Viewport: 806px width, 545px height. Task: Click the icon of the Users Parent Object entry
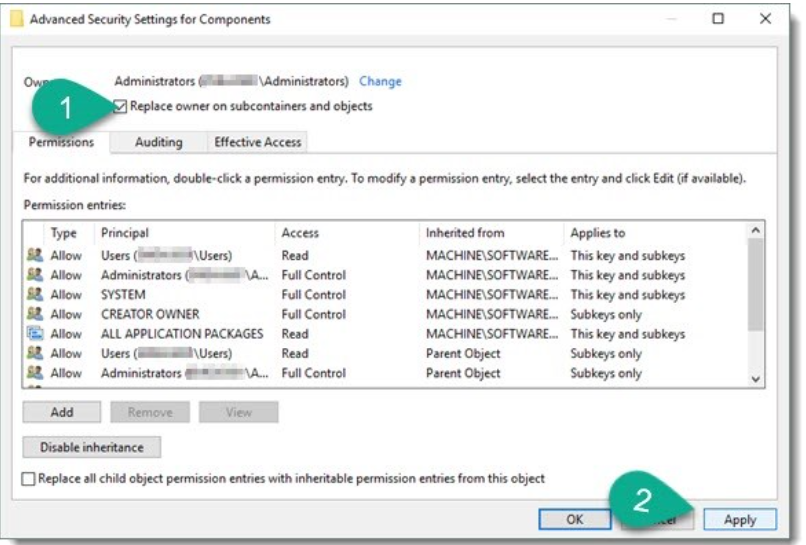(35, 353)
